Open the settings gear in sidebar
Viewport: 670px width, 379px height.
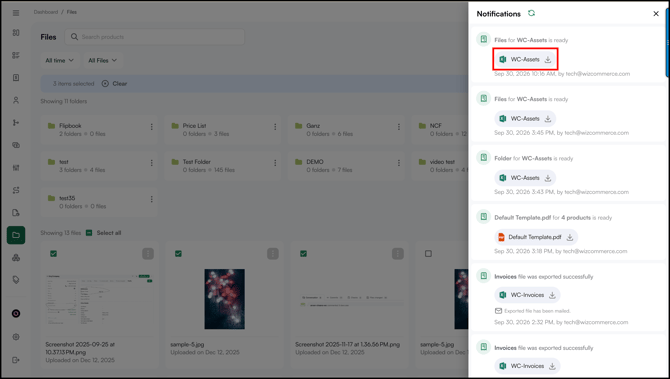tap(16, 337)
